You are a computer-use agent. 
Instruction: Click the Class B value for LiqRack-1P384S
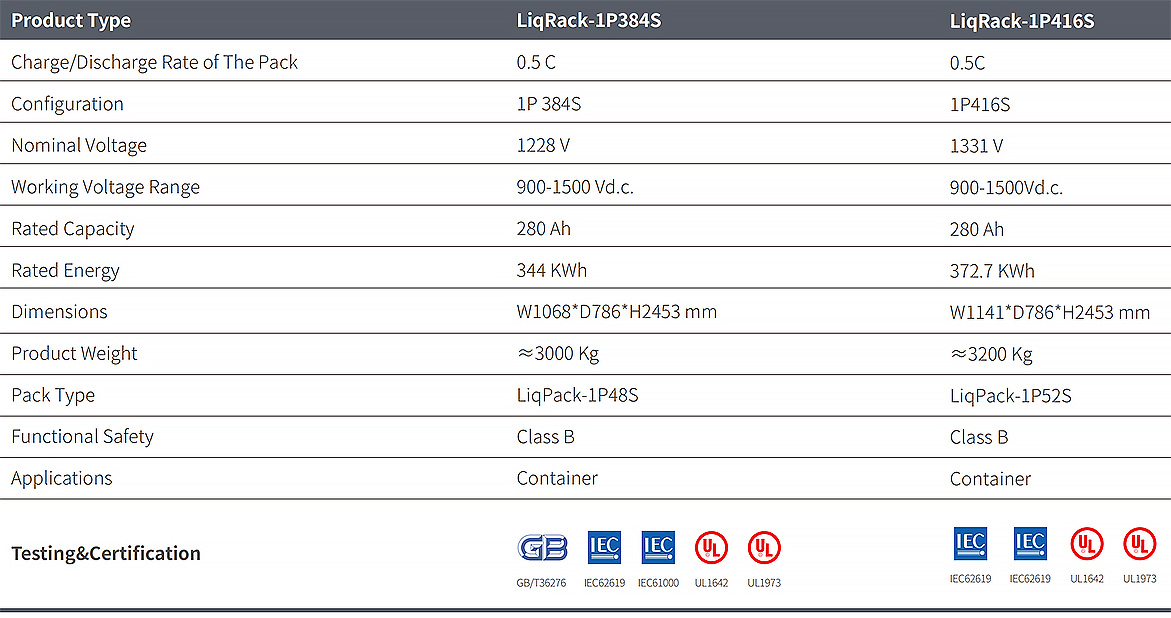pyautogui.click(x=545, y=437)
